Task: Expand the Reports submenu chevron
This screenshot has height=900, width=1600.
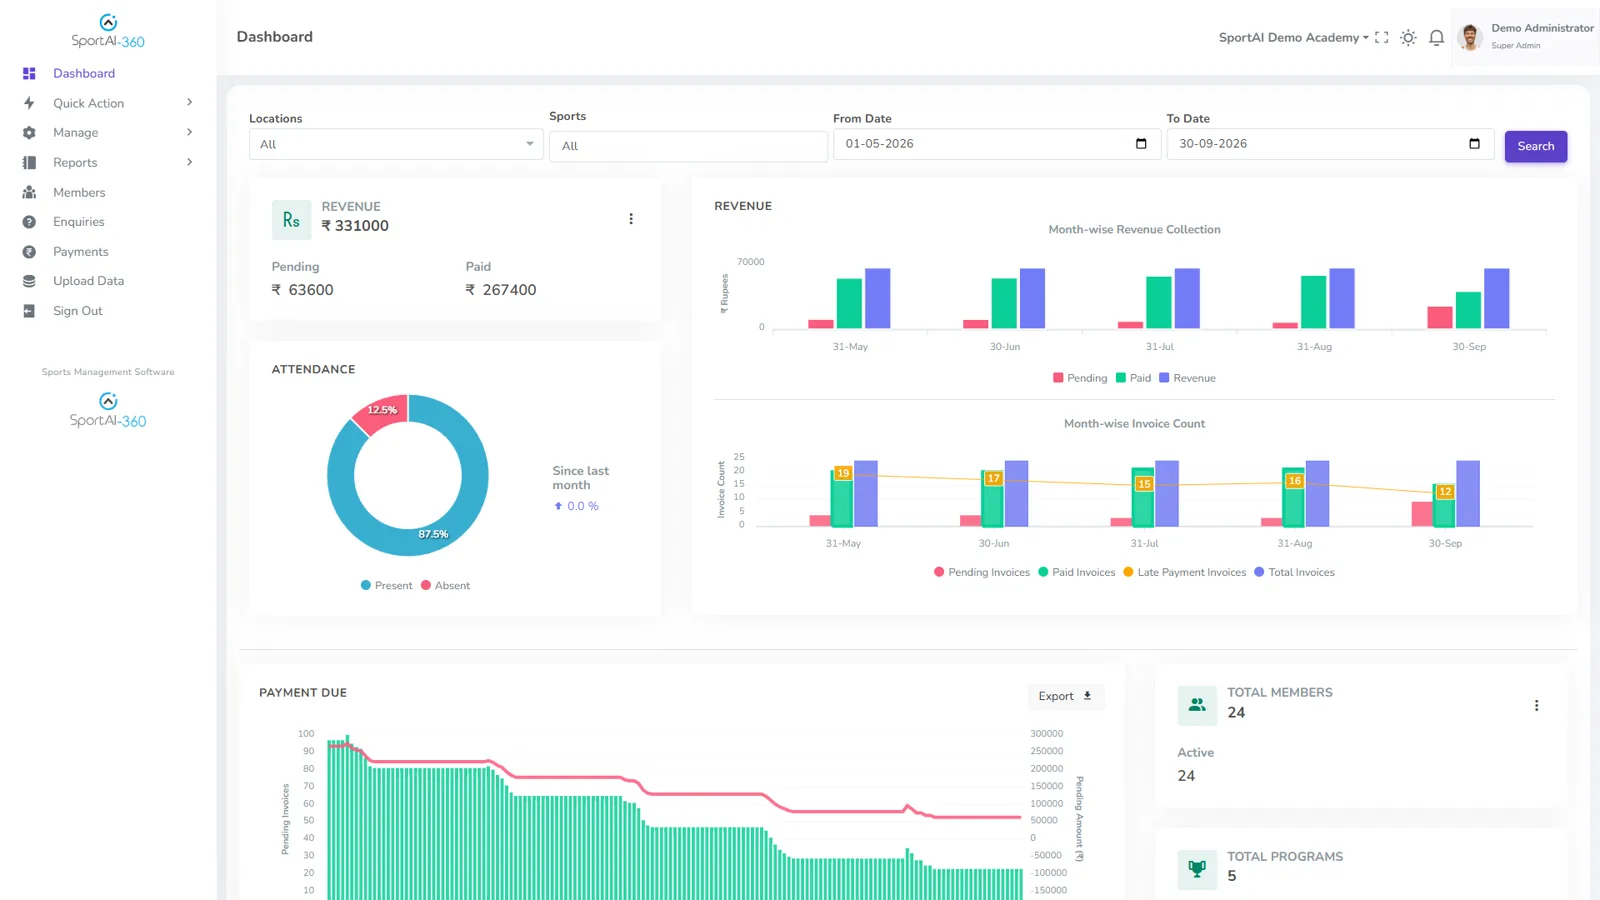Action: [x=189, y=162]
